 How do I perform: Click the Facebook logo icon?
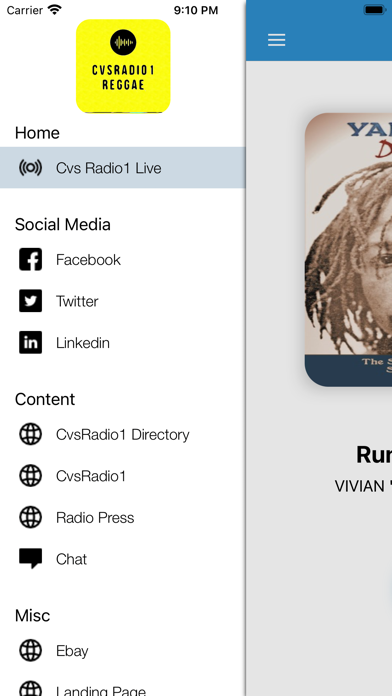(30, 259)
